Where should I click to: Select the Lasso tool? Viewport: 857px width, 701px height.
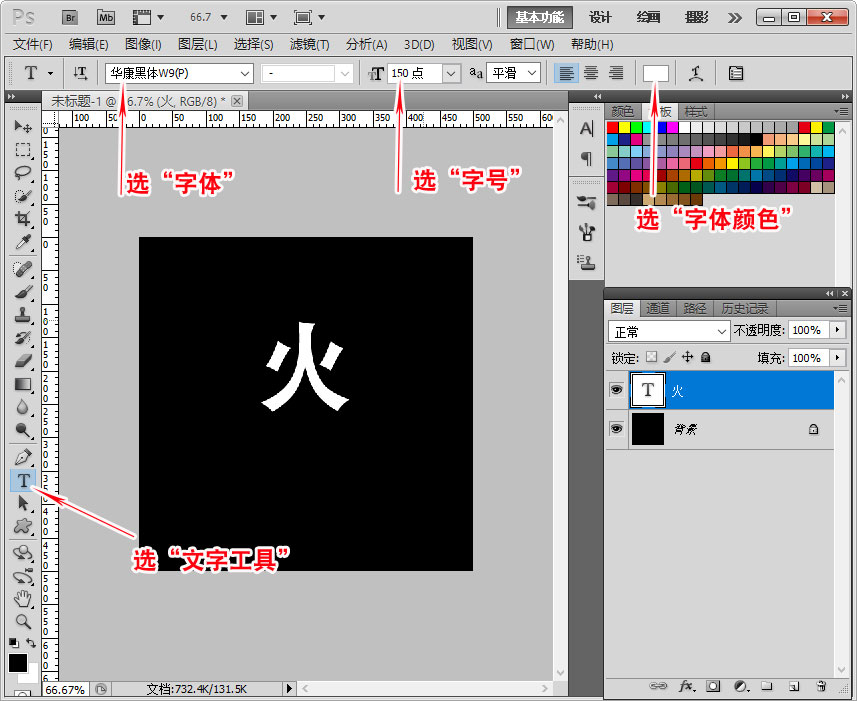pos(22,173)
